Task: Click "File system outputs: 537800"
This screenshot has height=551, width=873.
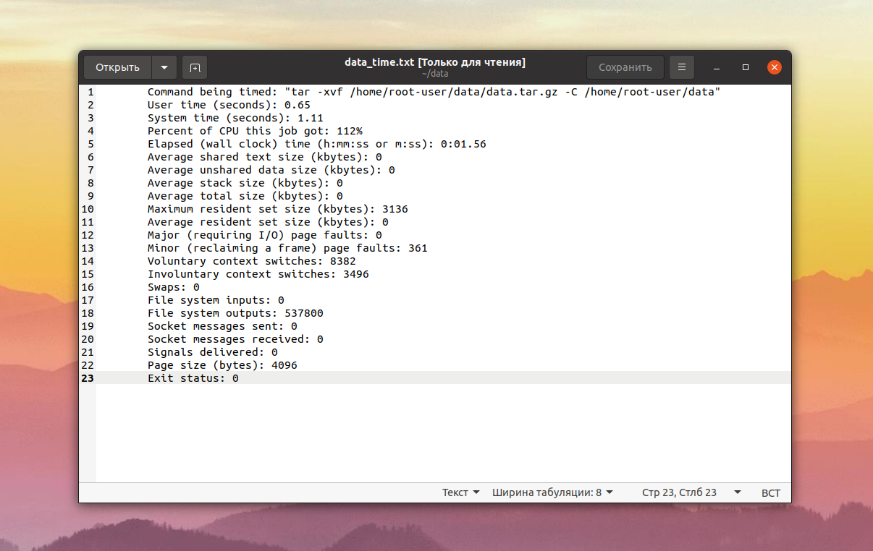Action: (x=235, y=313)
